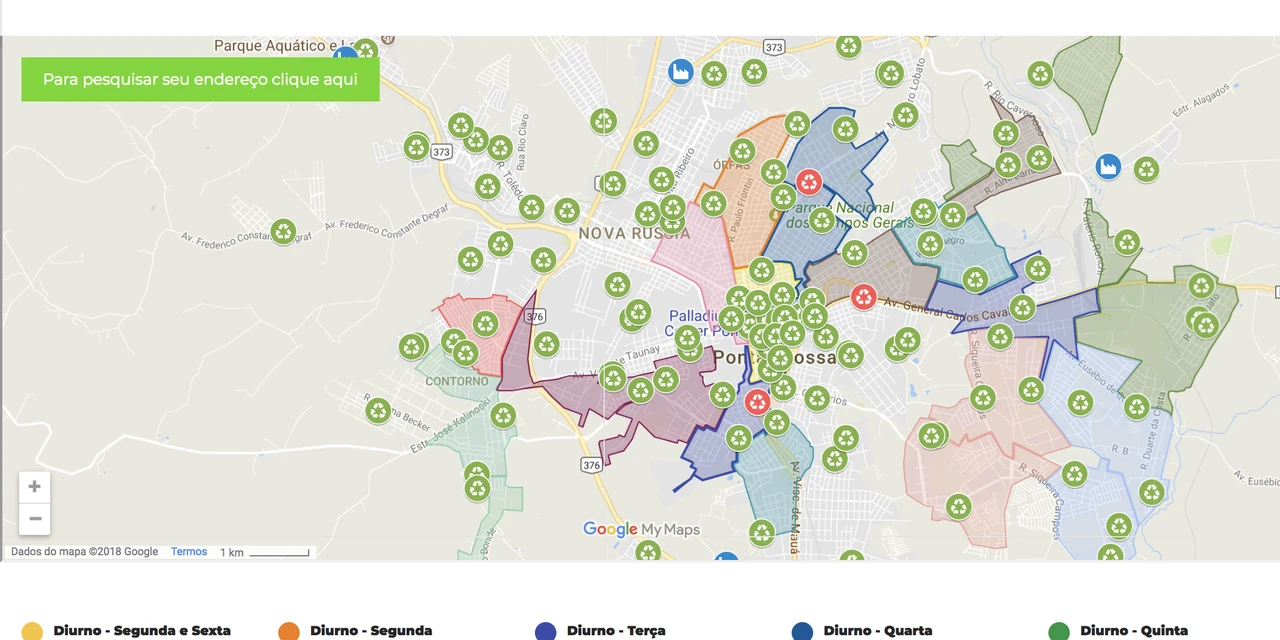Image resolution: width=1280 pixels, height=640 pixels.
Task: Zoom out of the map
Action: point(34,518)
